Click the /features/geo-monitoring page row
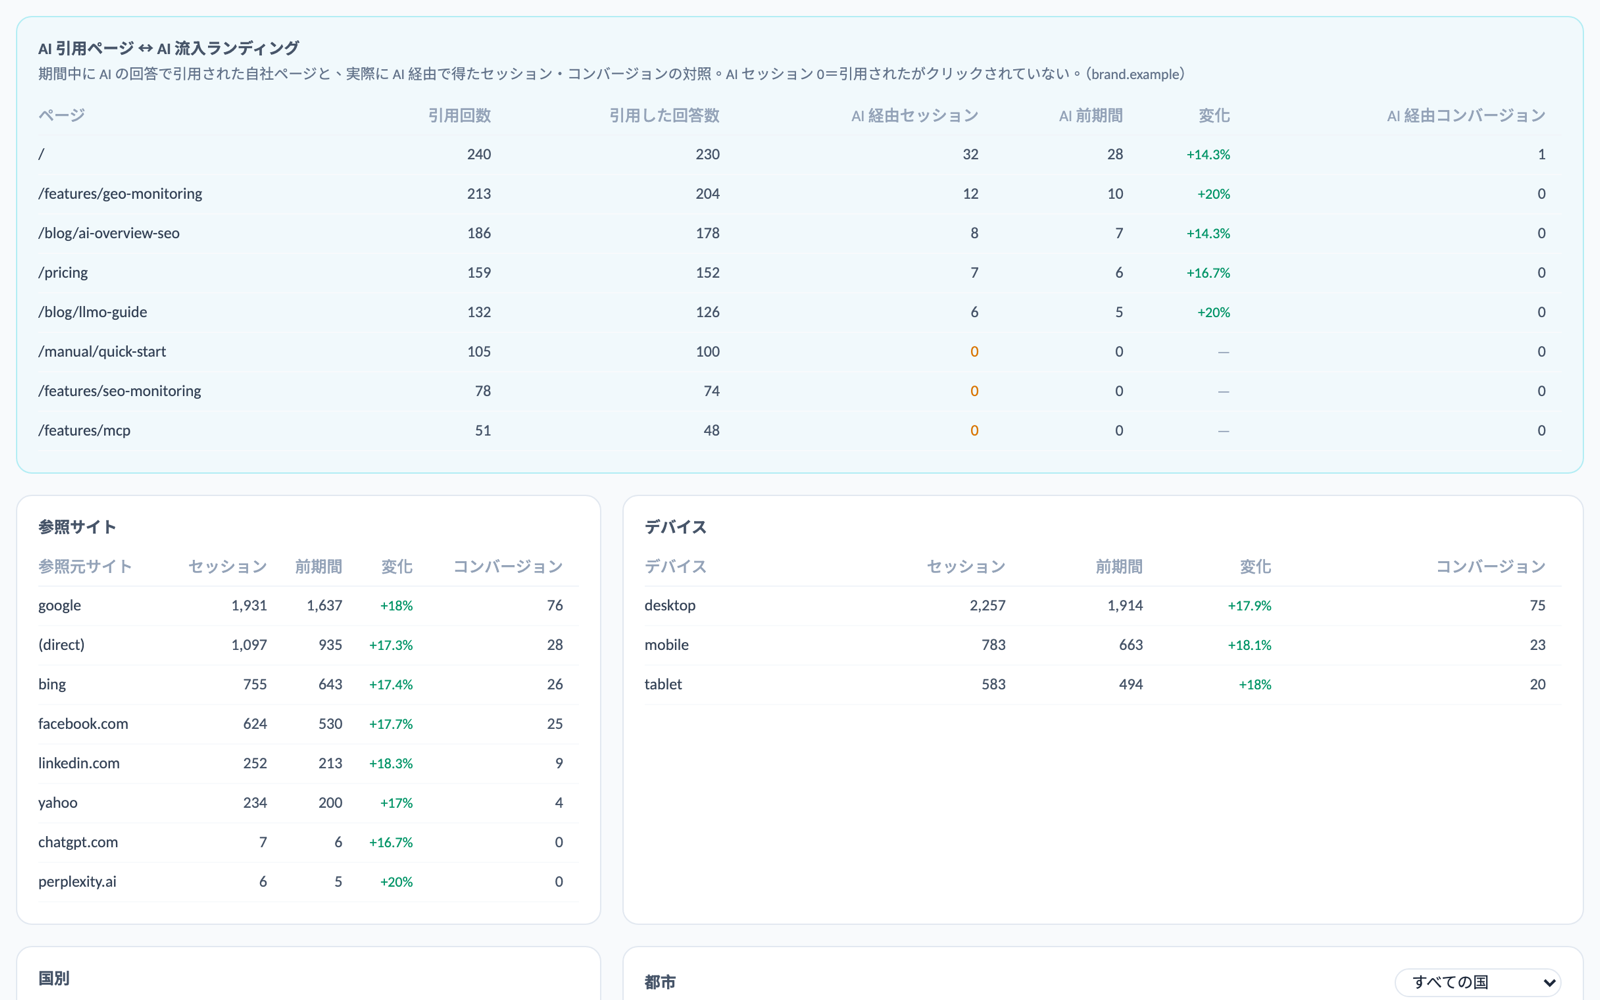 coord(799,194)
